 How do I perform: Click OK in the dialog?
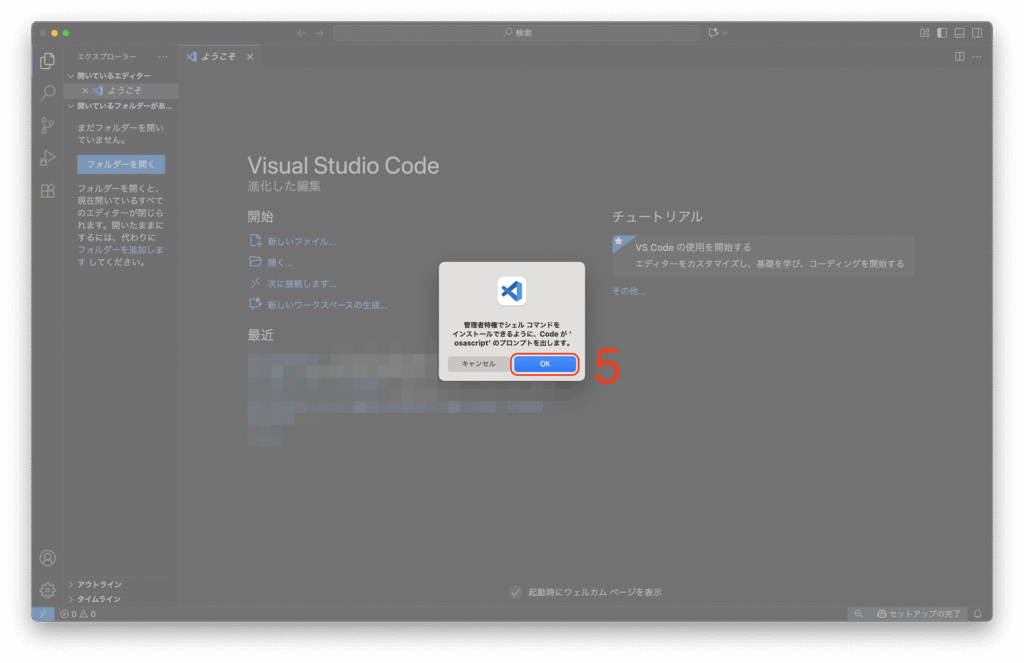[545, 364]
